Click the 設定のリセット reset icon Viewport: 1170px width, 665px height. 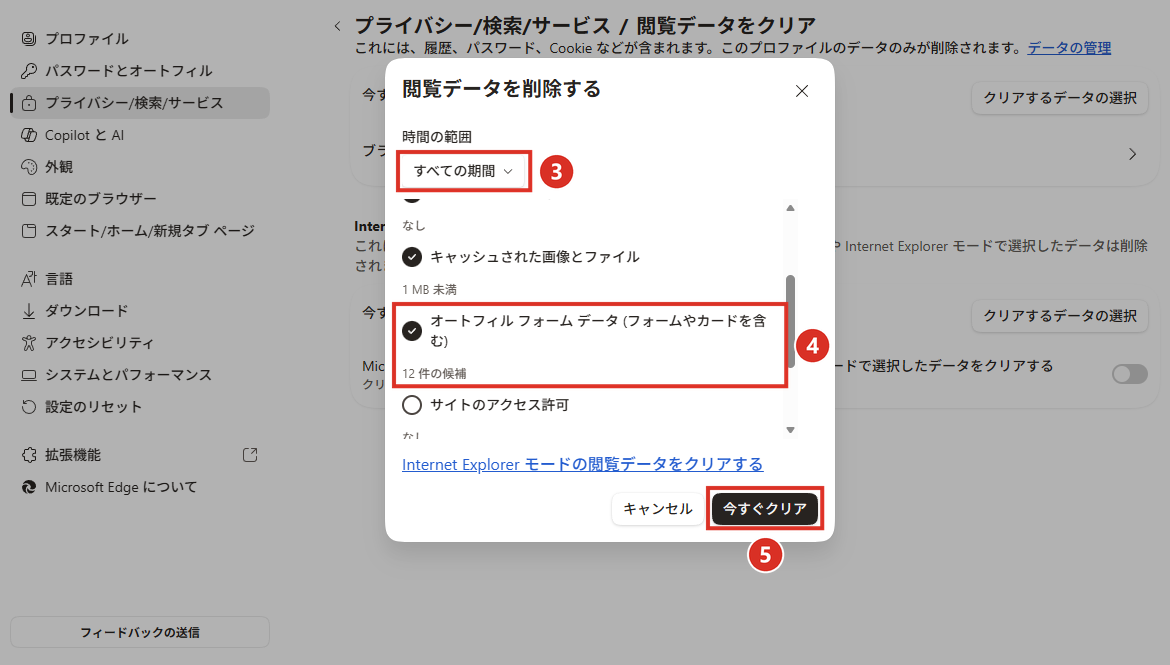click(x=28, y=407)
